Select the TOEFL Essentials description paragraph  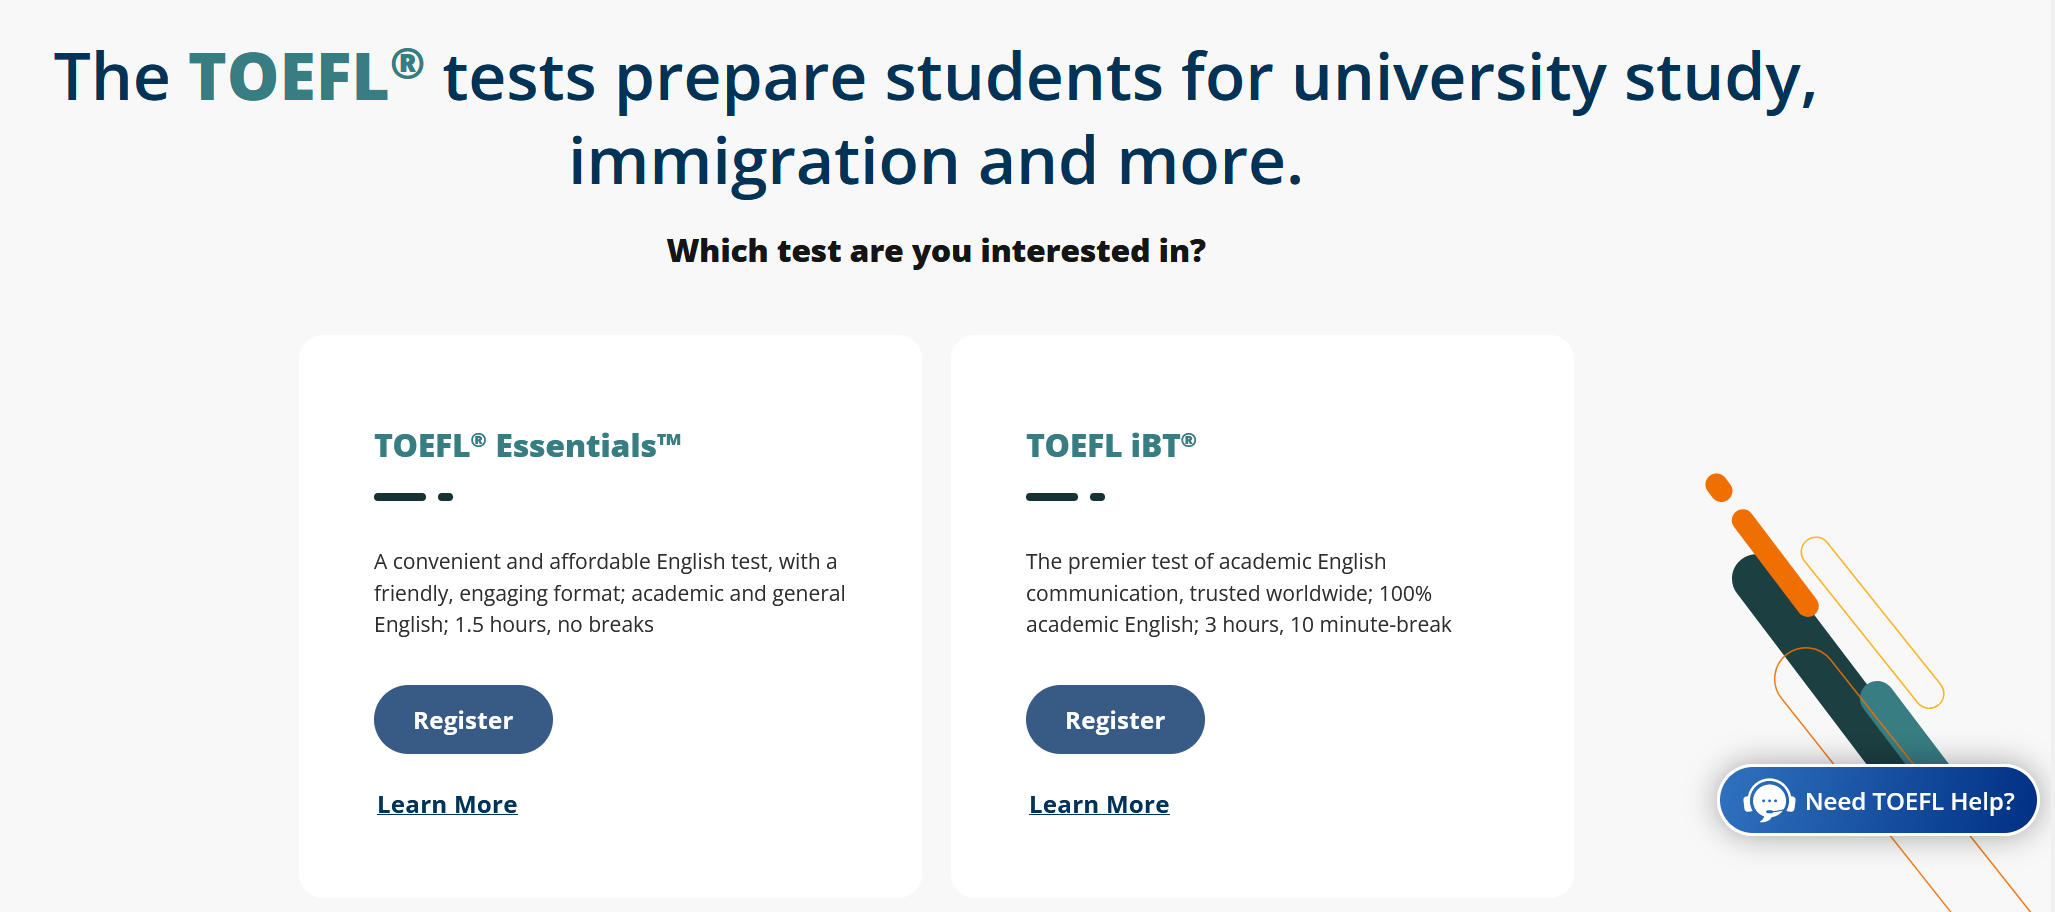610,593
